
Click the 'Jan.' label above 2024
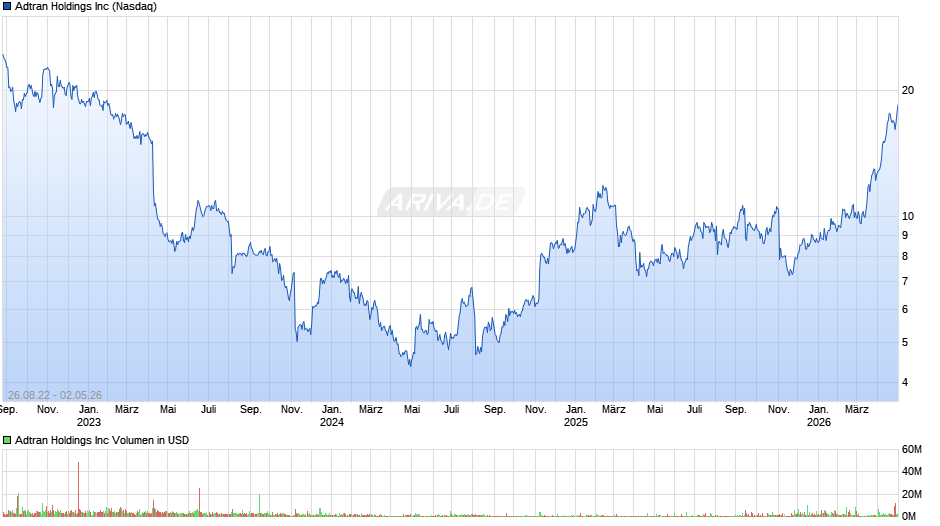pyautogui.click(x=332, y=410)
